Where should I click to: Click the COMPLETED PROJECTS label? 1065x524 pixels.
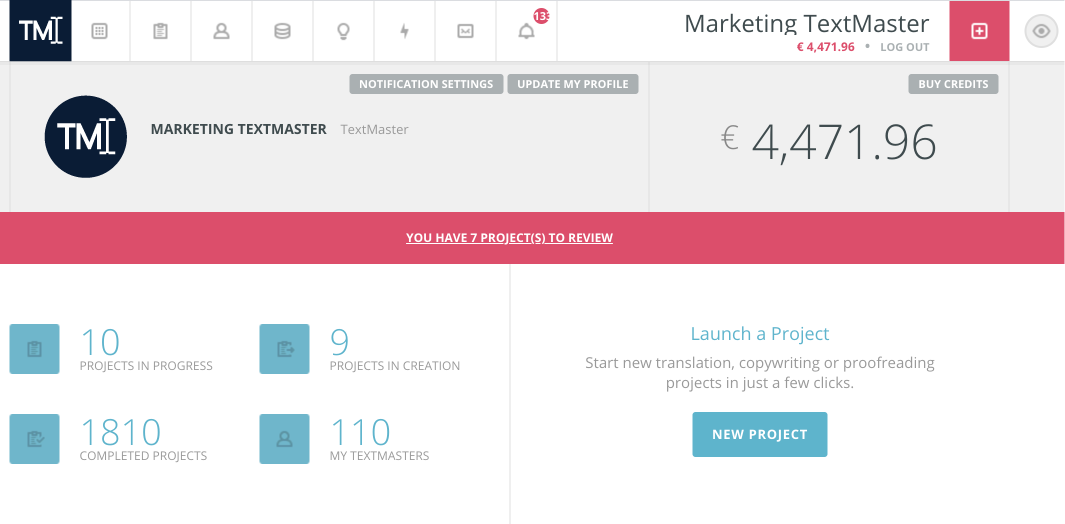click(143, 456)
